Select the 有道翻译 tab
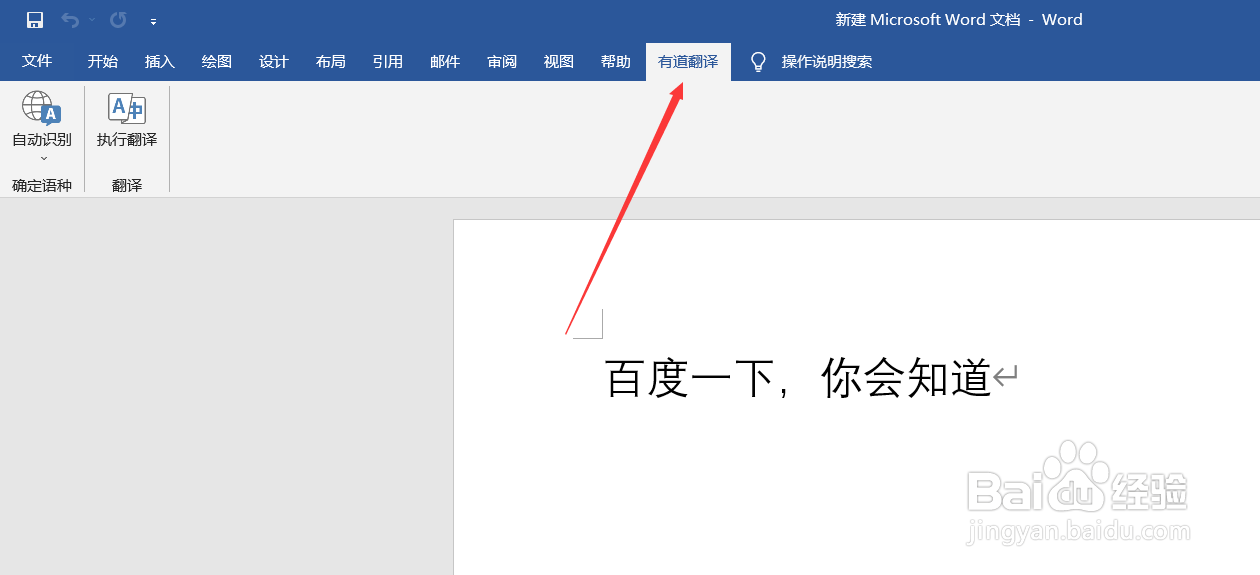 (688, 61)
